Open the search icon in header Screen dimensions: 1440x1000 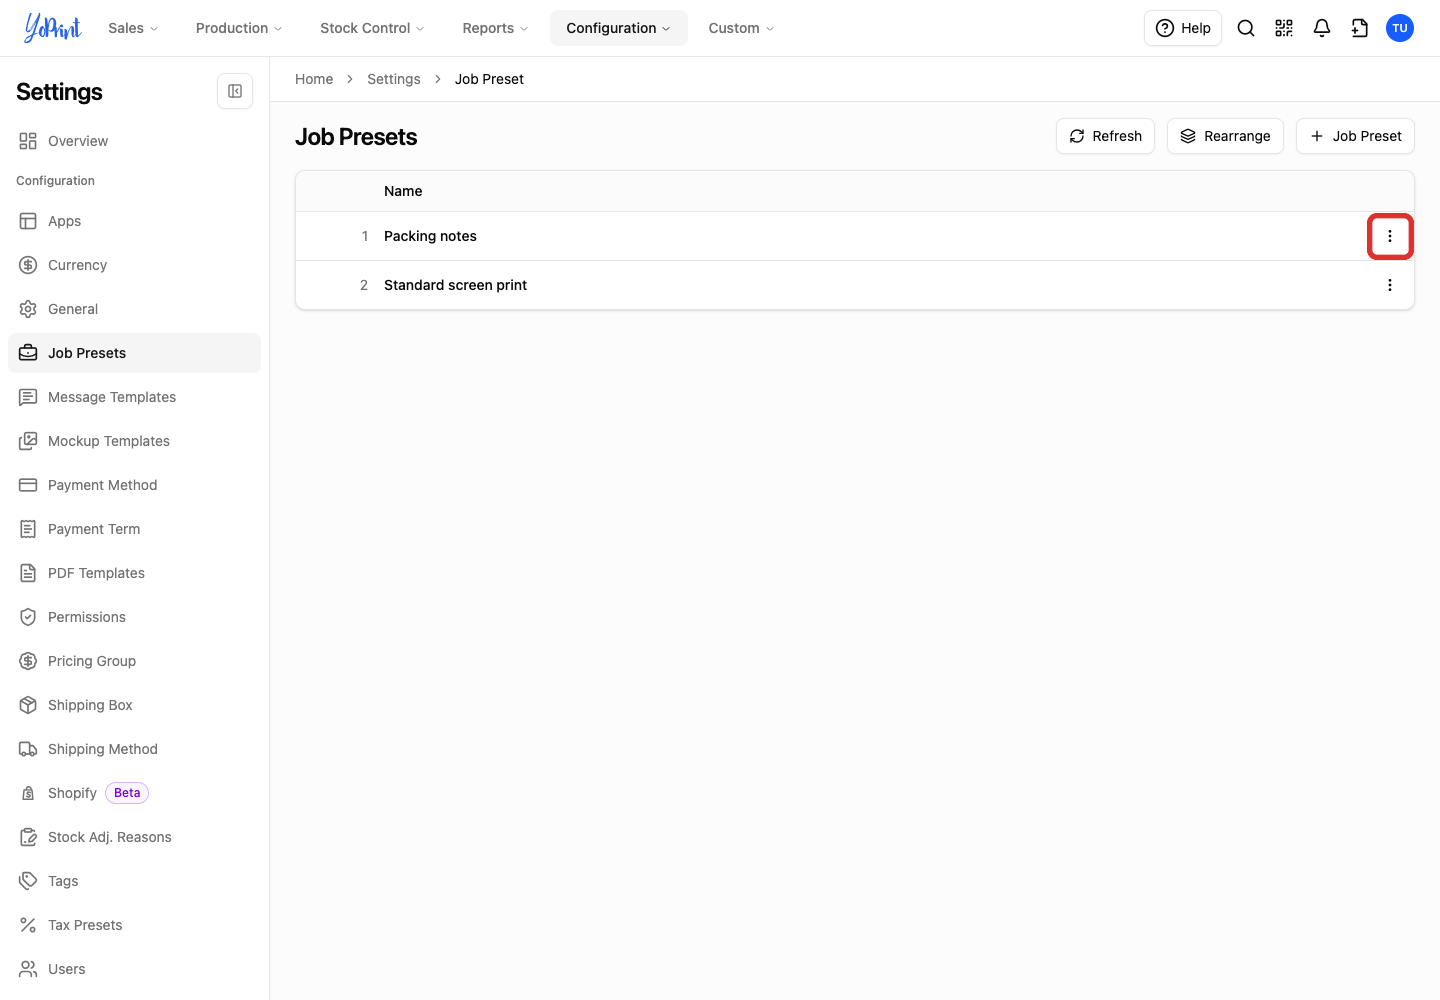pyautogui.click(x=1246, y=28)
